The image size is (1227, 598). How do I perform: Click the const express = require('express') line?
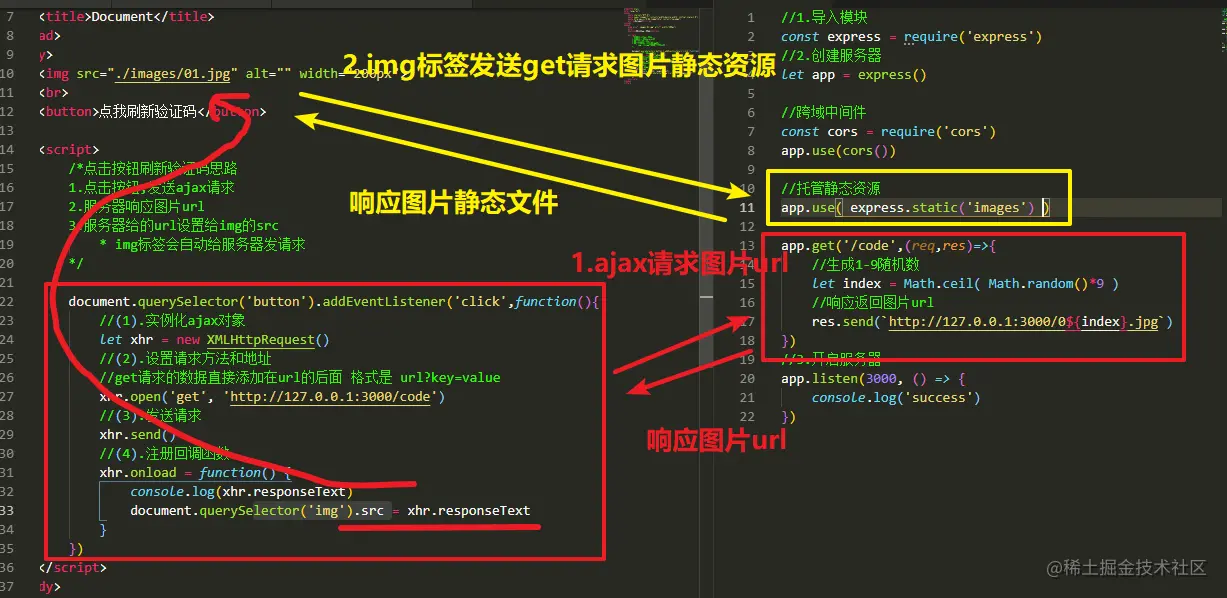pos(912,36)
